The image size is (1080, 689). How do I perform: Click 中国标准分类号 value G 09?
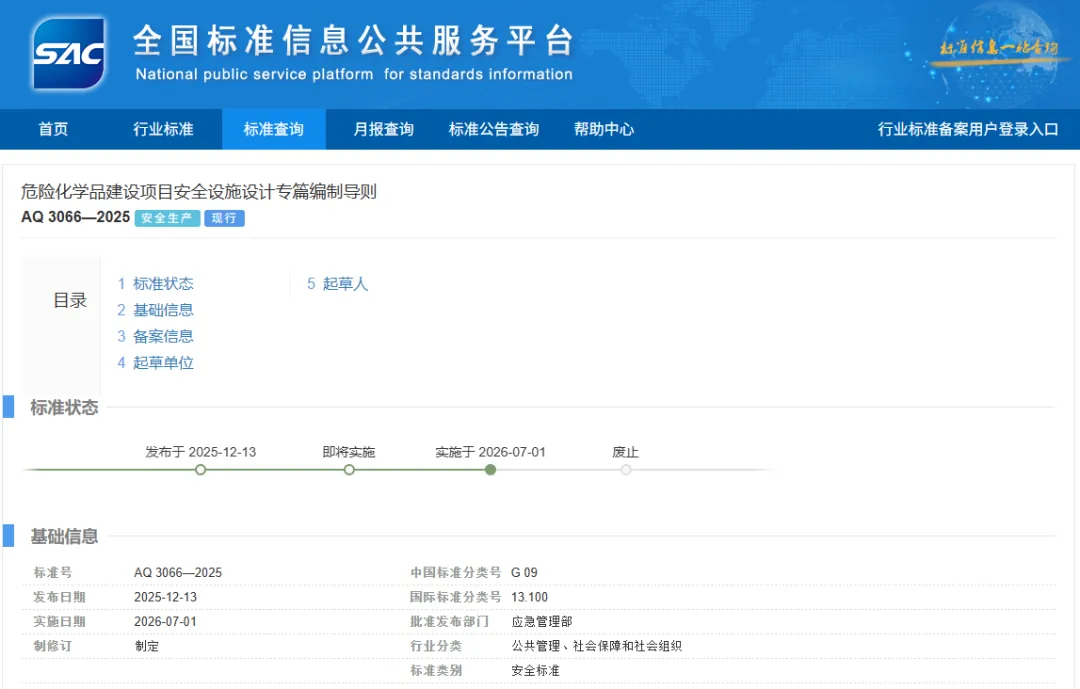[x=524, y=573]
